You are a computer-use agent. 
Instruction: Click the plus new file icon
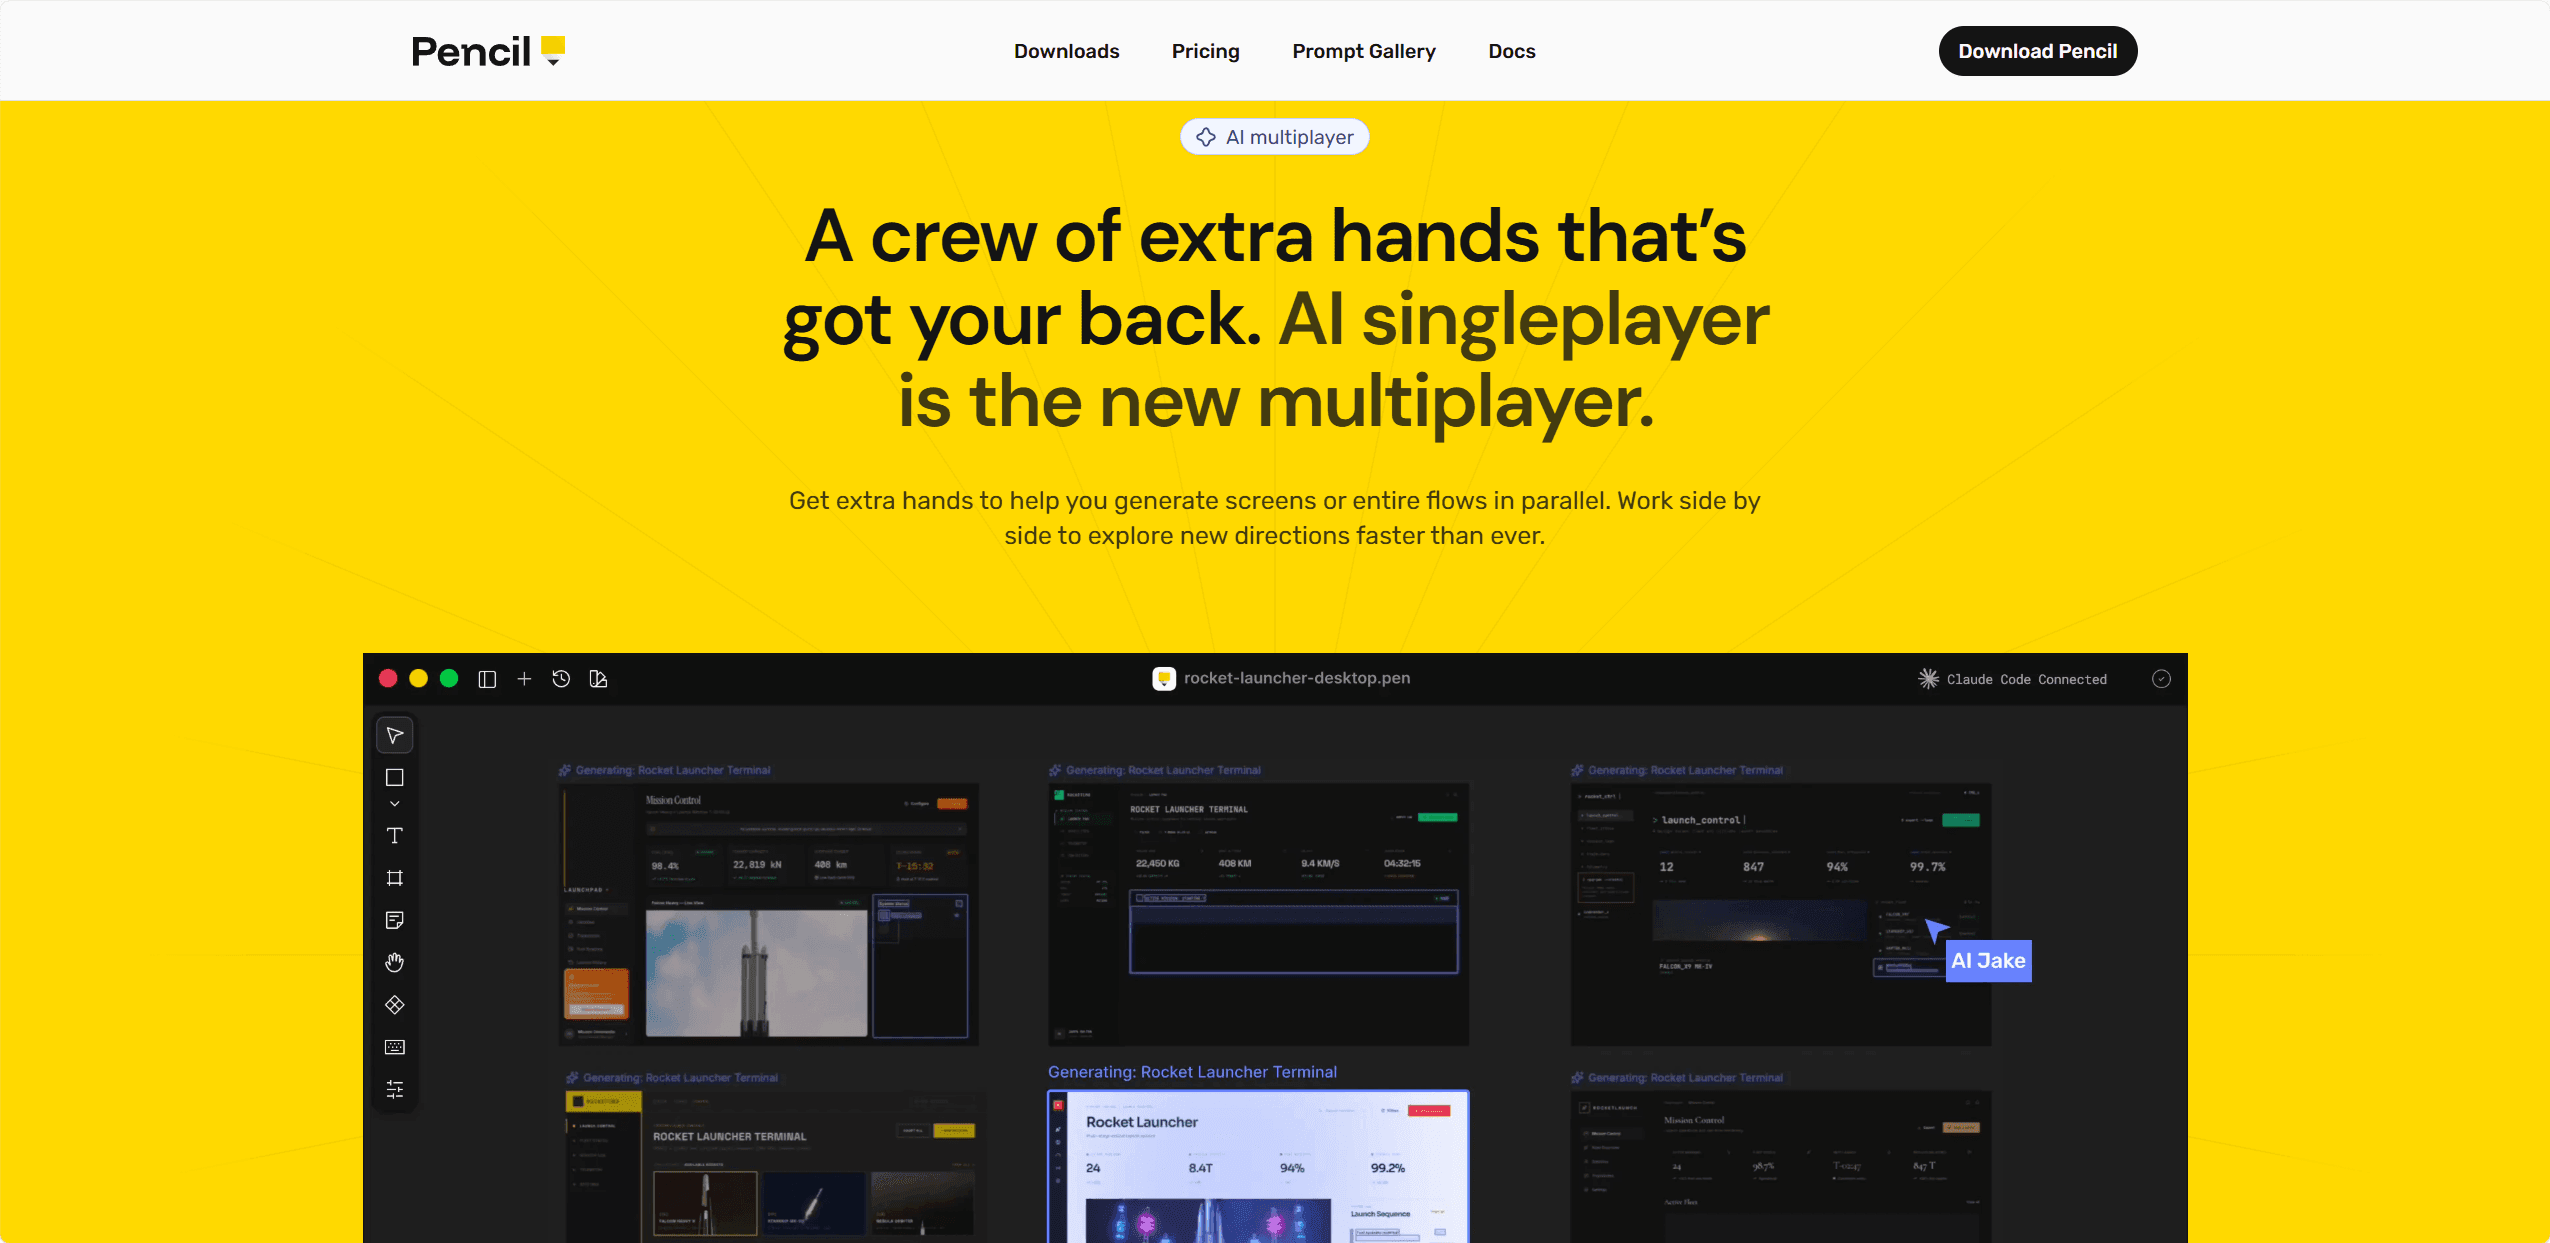tap(524, 679)
